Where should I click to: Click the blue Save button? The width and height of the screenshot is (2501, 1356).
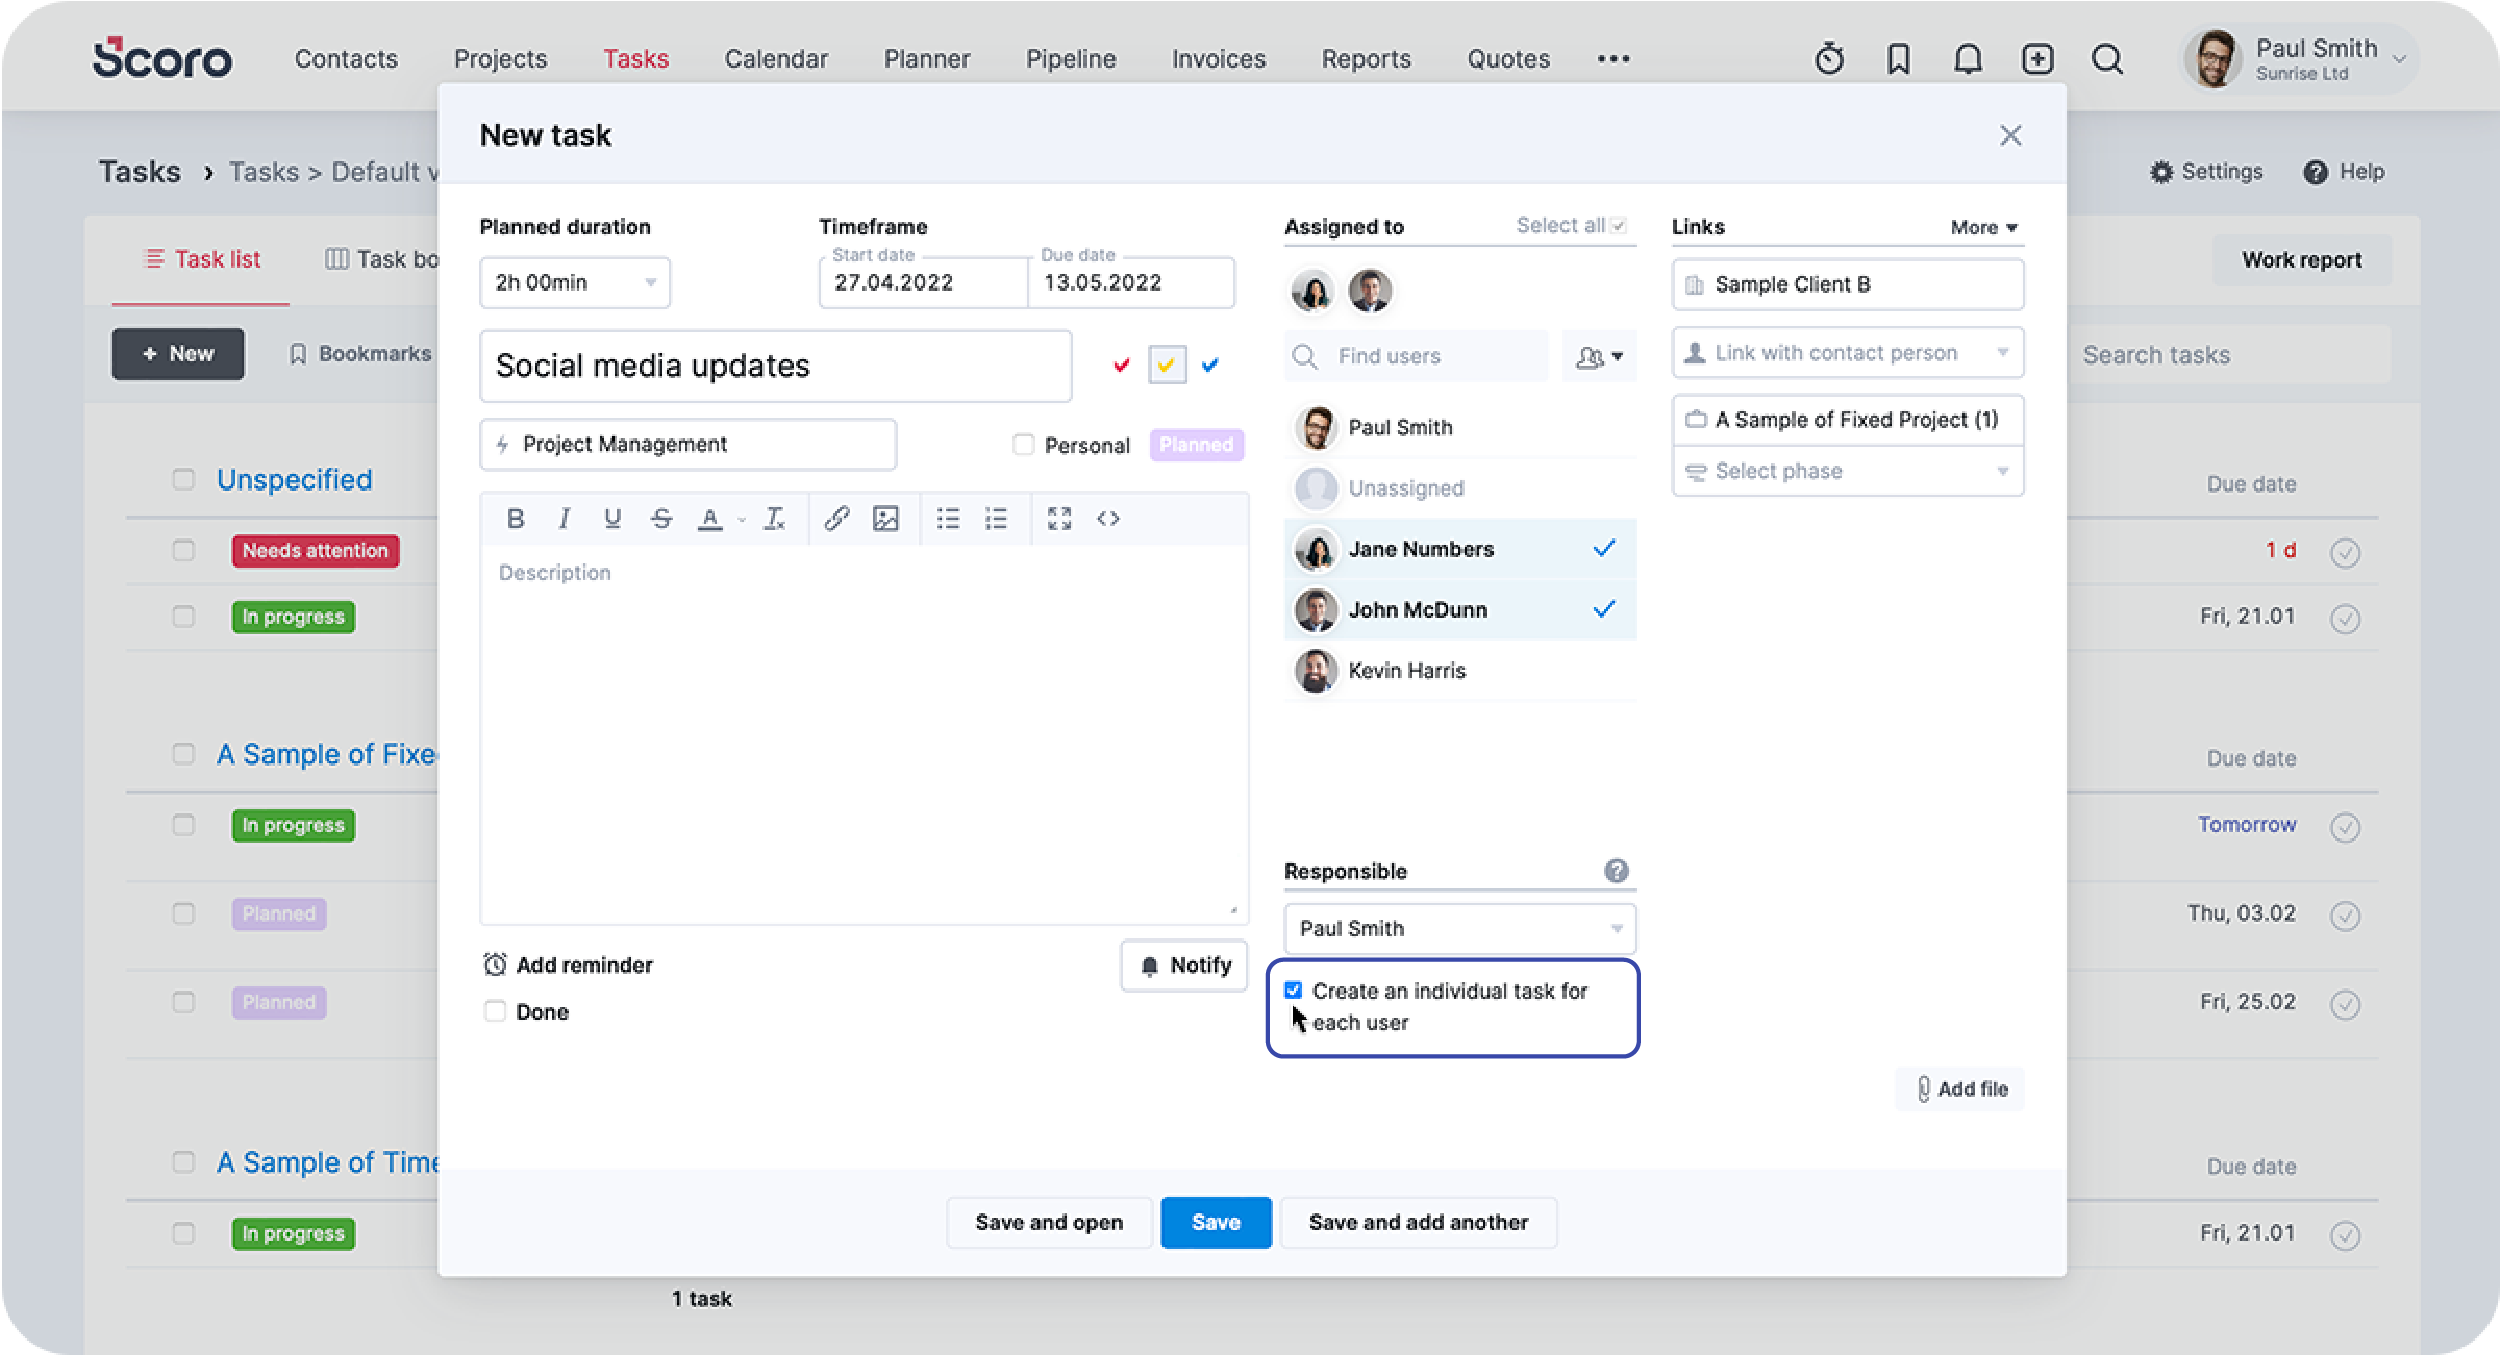(1215, 1222)
